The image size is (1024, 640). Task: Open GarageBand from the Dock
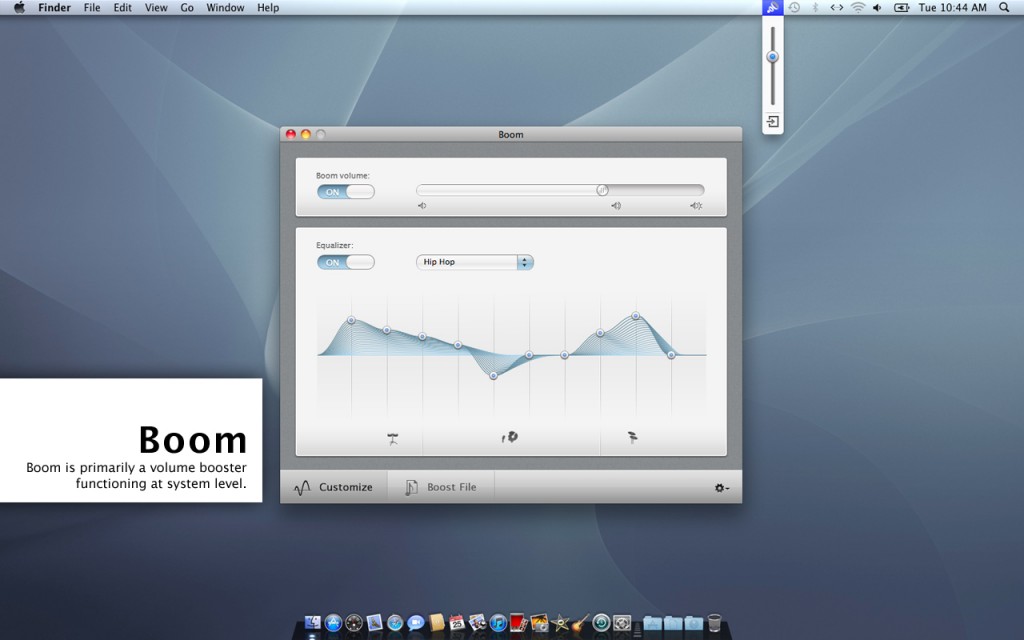pyautogui.click(x=581, y=624)
